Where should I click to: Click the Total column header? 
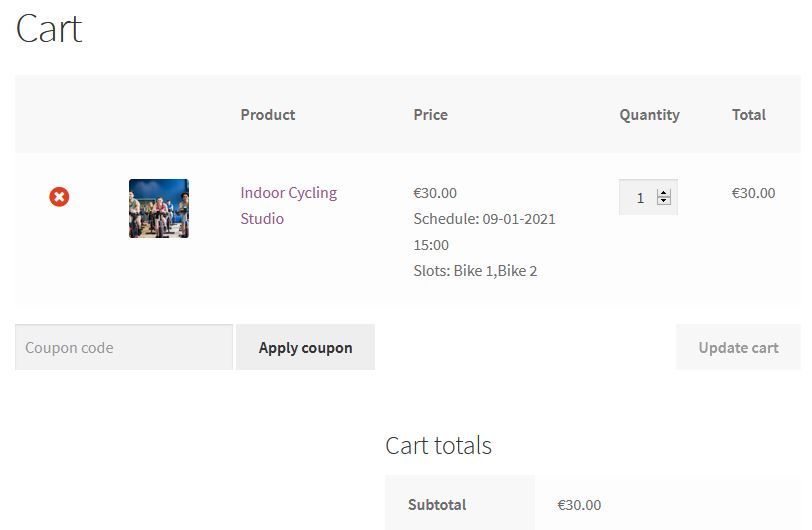pos(748,115)
